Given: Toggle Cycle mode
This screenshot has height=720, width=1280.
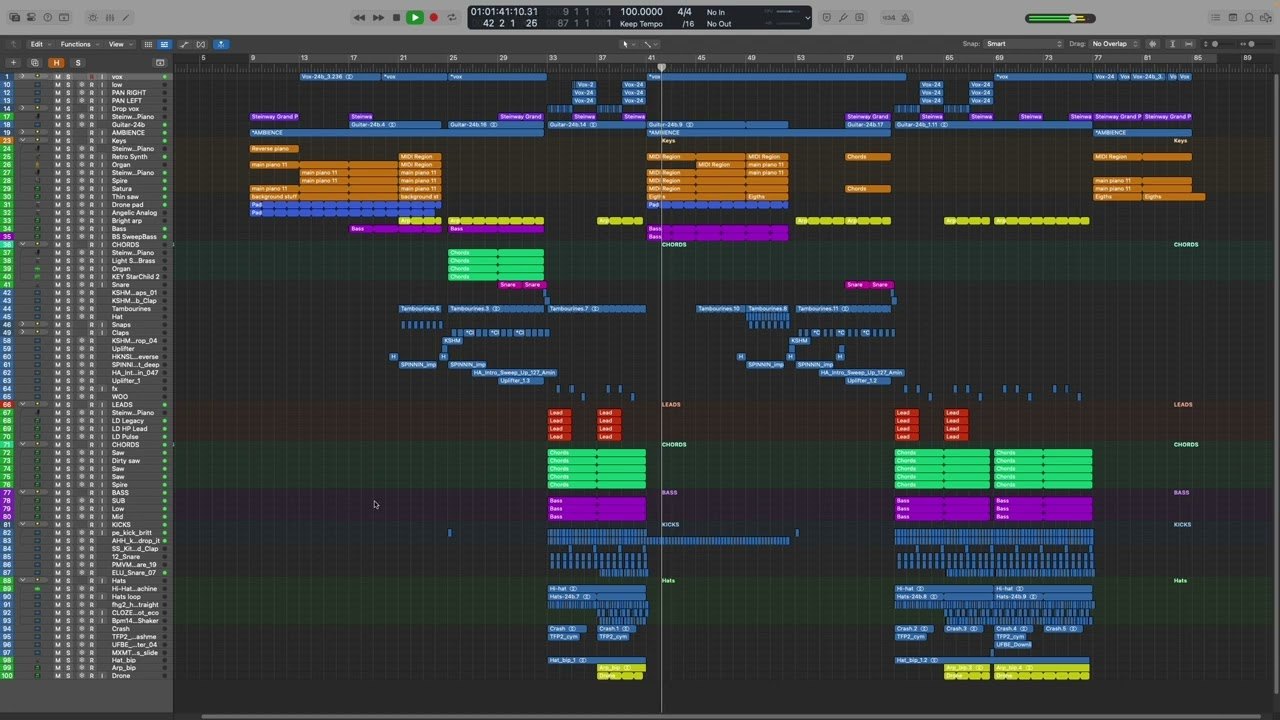Looking at the screenshot, I should [452, 17].
